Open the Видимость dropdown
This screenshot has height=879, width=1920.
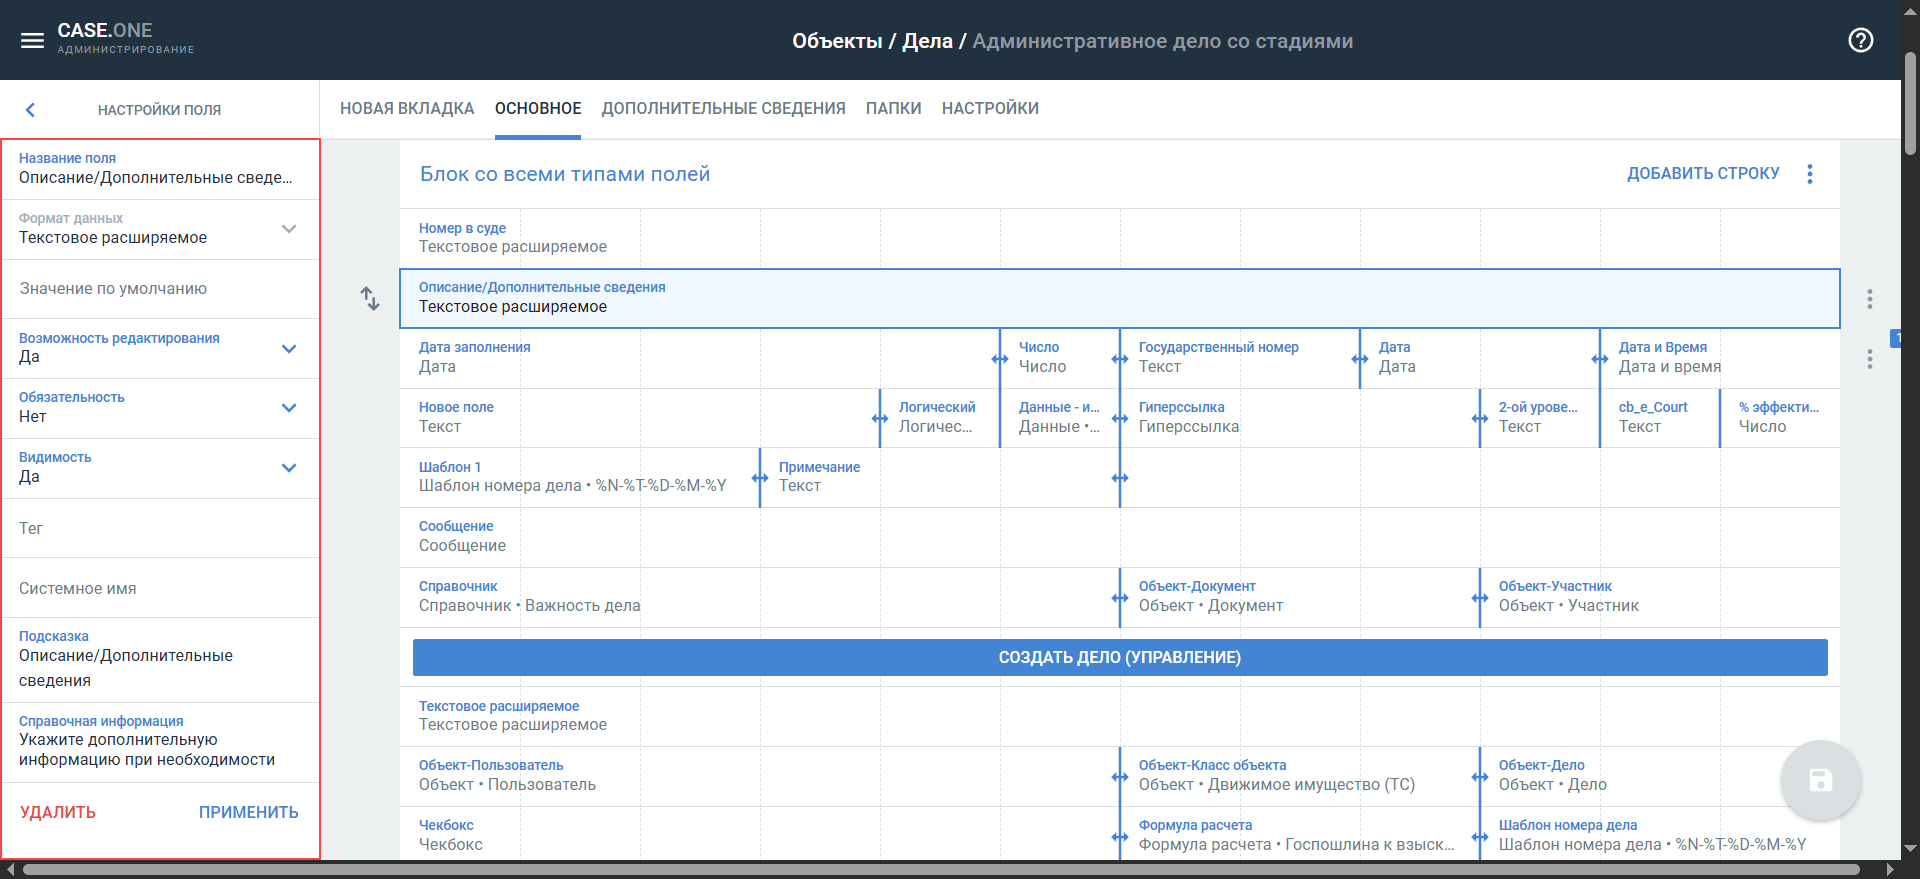click(289, 468)
